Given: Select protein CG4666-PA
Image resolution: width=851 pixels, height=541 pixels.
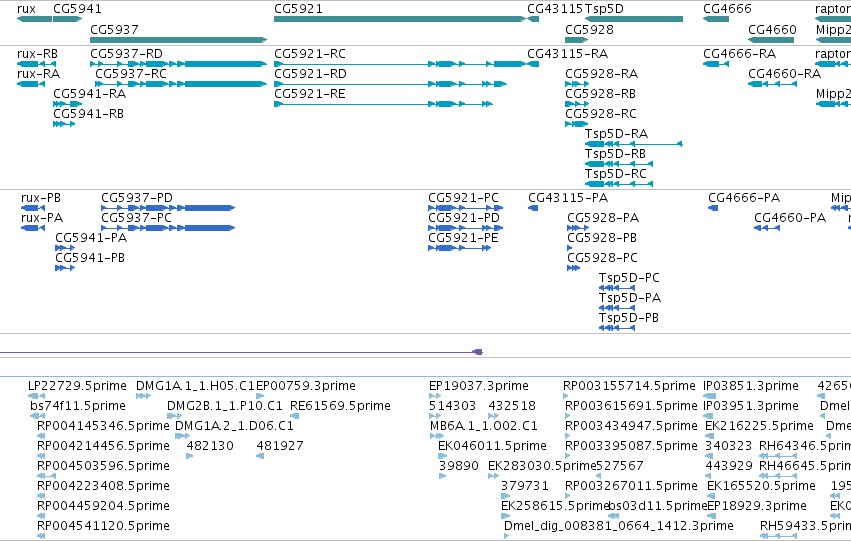Looking at the screenshot, I should click(x=713, y=208).
